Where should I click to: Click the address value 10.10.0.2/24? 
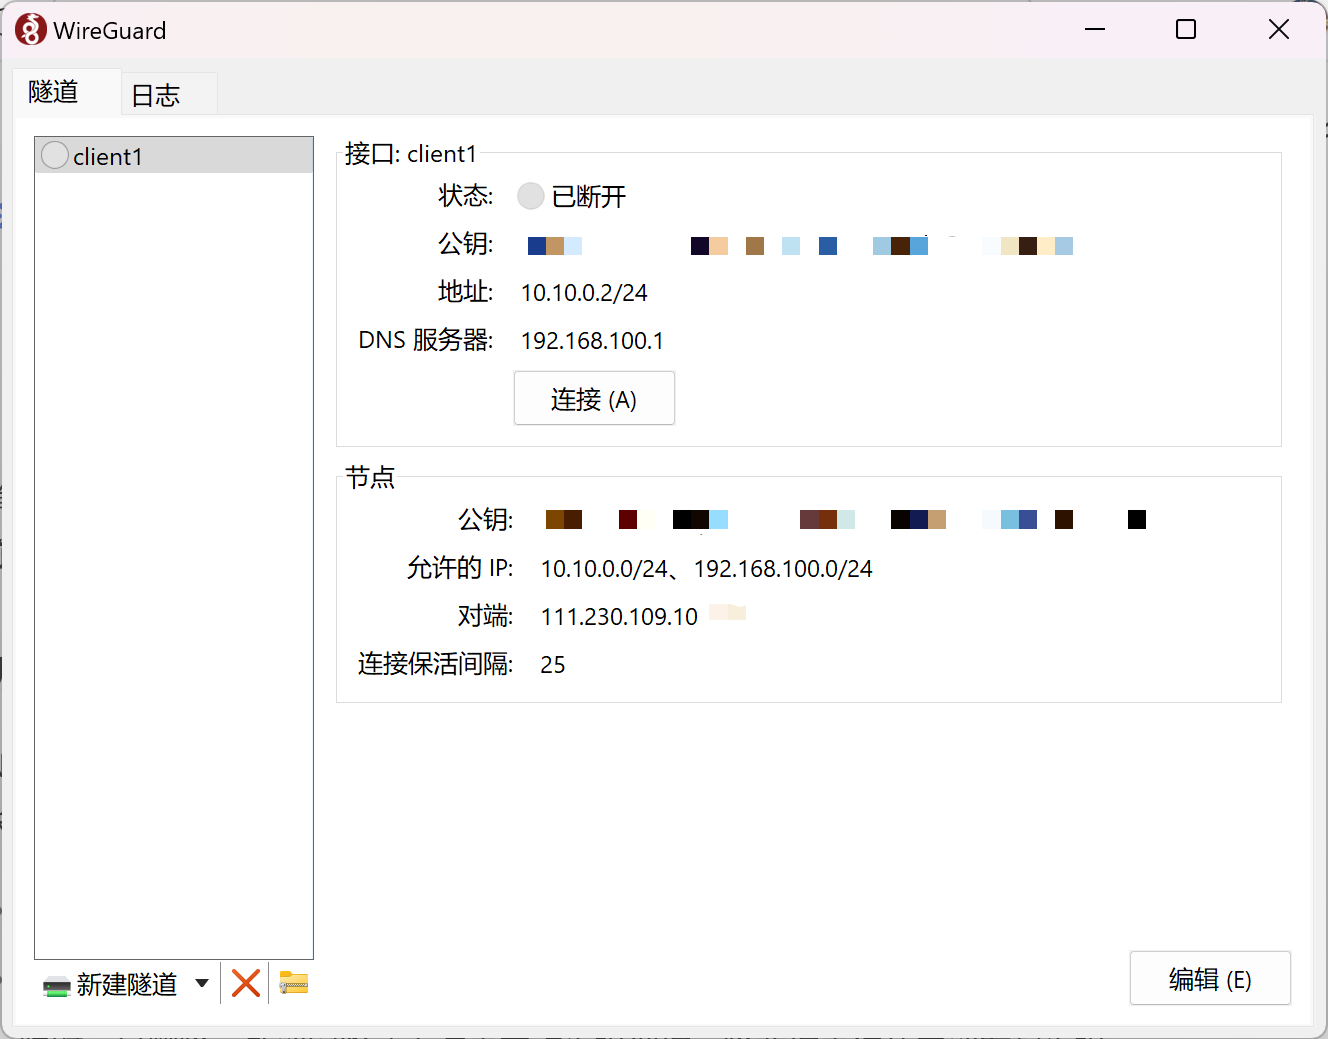[584, 293]
